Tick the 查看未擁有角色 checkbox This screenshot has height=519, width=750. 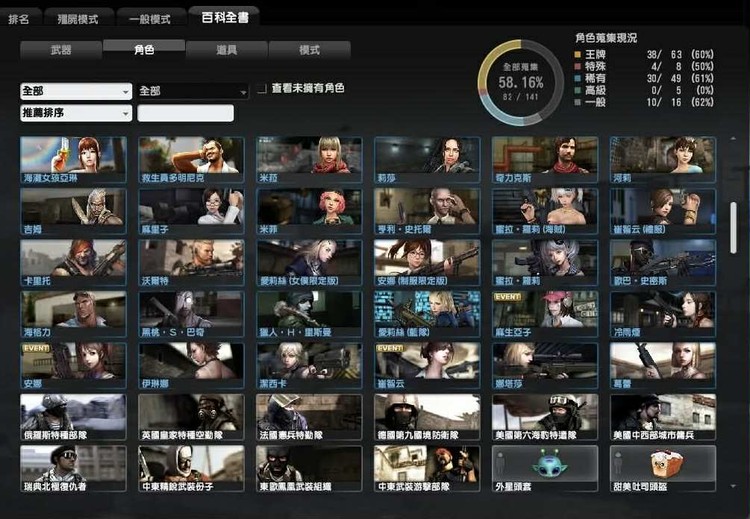pyautogui.click(x=262, y=88)
